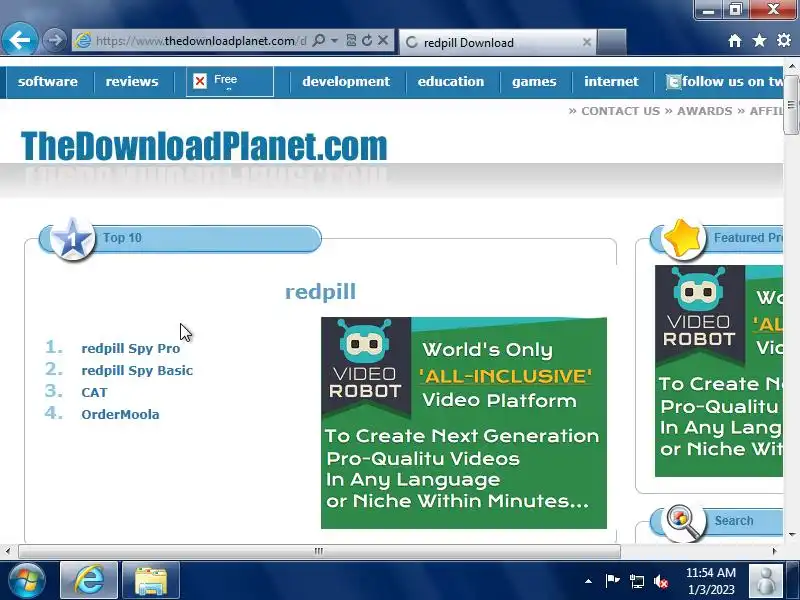Open the internet menu item

pyautogui.click(x=611, y=82)
